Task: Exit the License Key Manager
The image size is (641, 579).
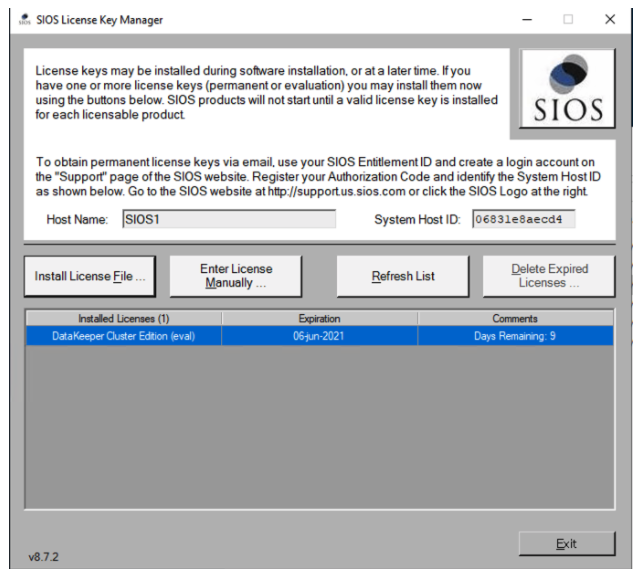Action: pos(567,544)
